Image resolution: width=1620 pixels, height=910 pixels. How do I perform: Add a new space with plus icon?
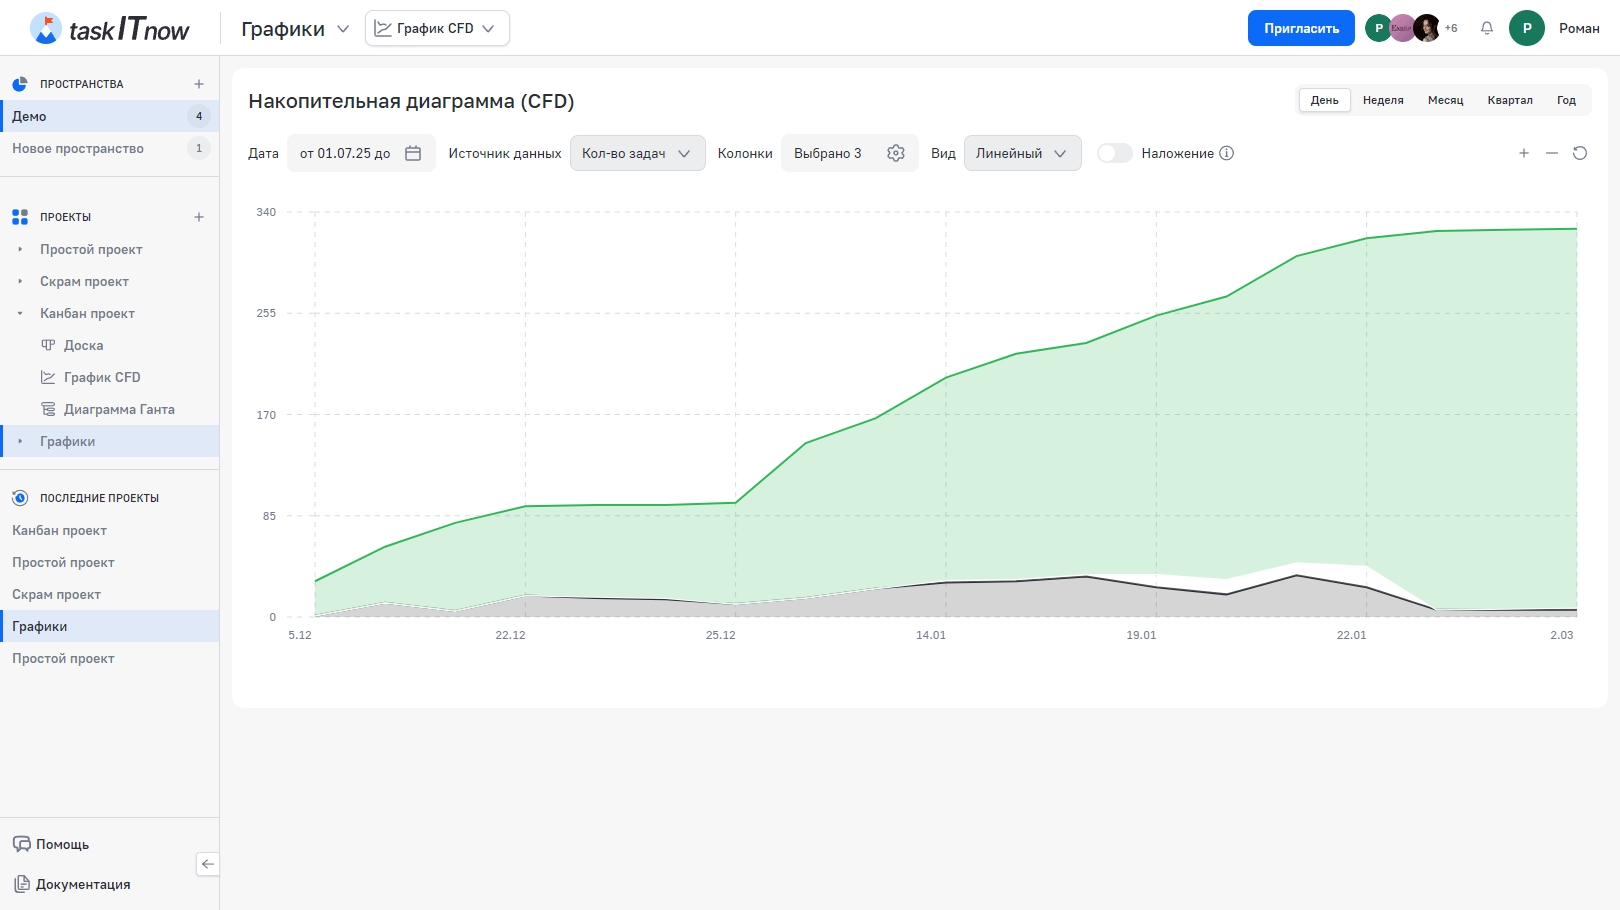pyautogui.click(x=199, y=84)
